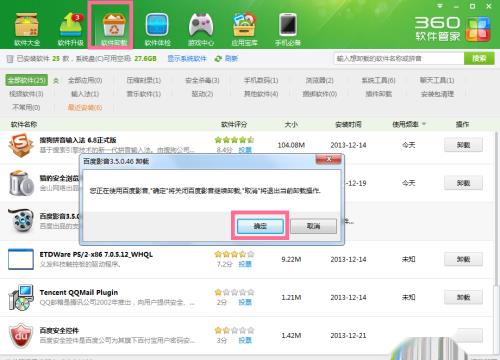Select the 手机数码(1) category
This screenshot has width=500, height=360.
261,80
